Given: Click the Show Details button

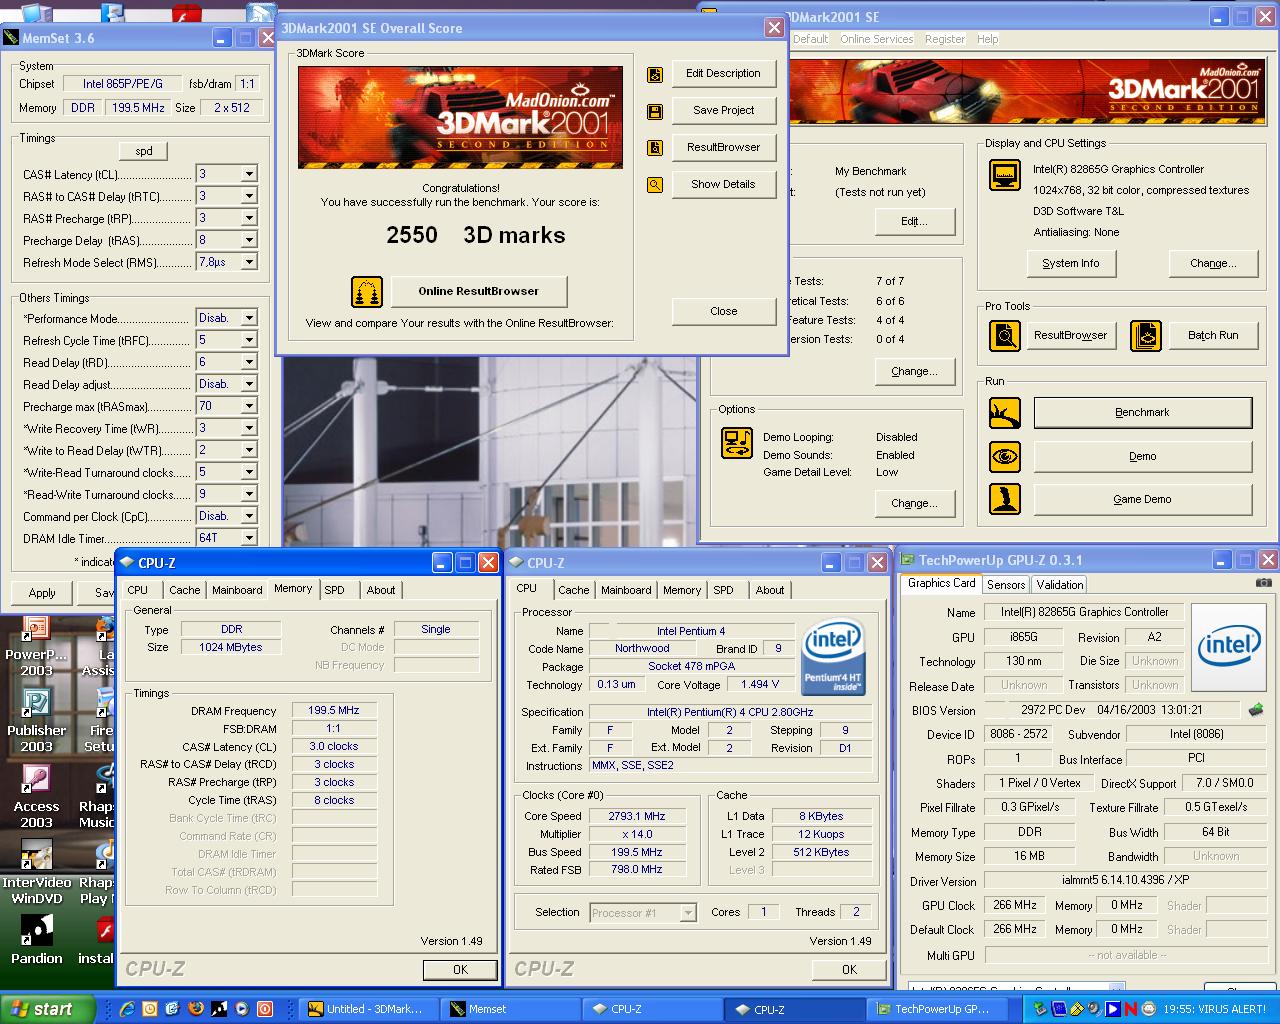Looking at the screenshot, I should coord(724,184).
